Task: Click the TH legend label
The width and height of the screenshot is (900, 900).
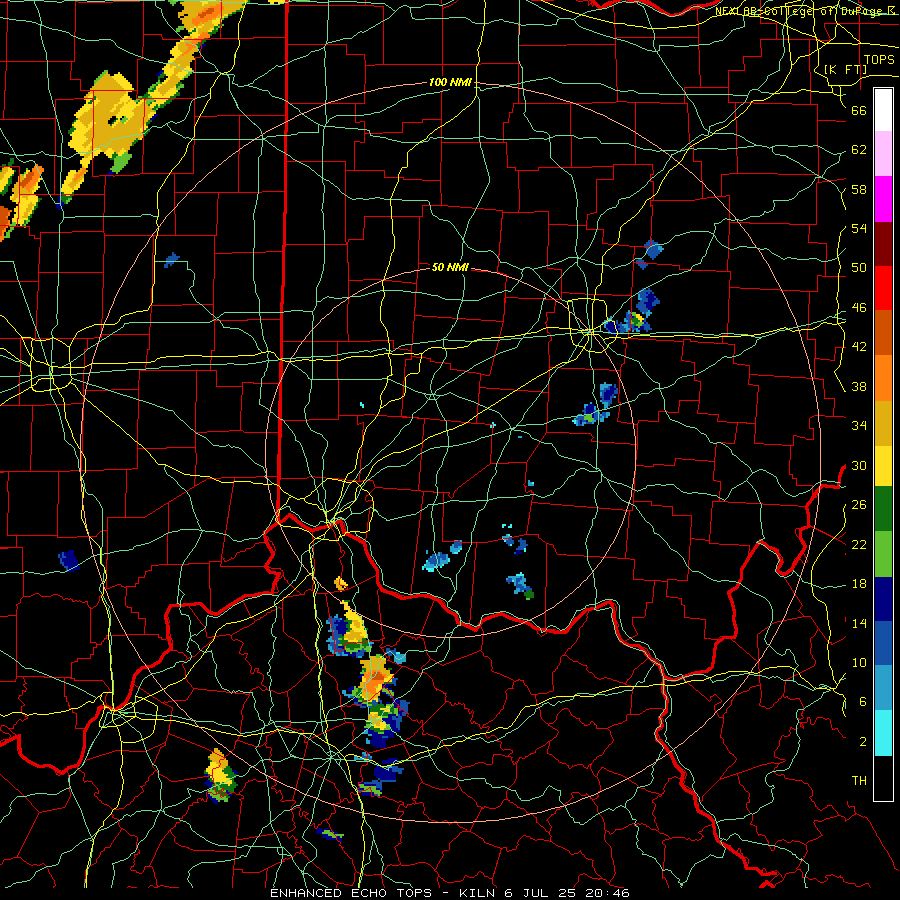Action: (859, 781)
